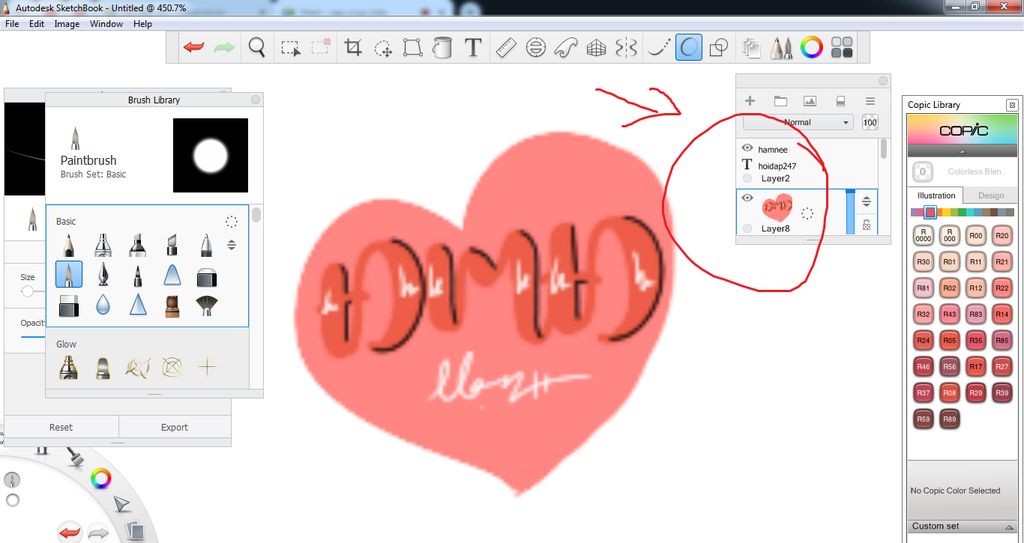Viewport: 1024px width, 543px height.
Task: Select the Airbrush in Basic set
Action: (x=103, y=244)
